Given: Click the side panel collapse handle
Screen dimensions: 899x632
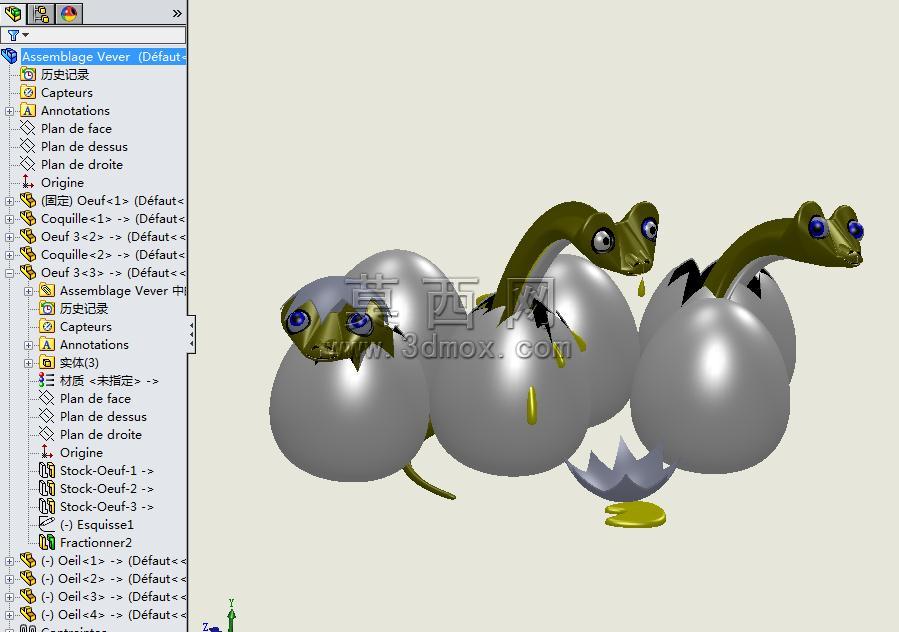Looking at the screenshot, I should 191,334.
